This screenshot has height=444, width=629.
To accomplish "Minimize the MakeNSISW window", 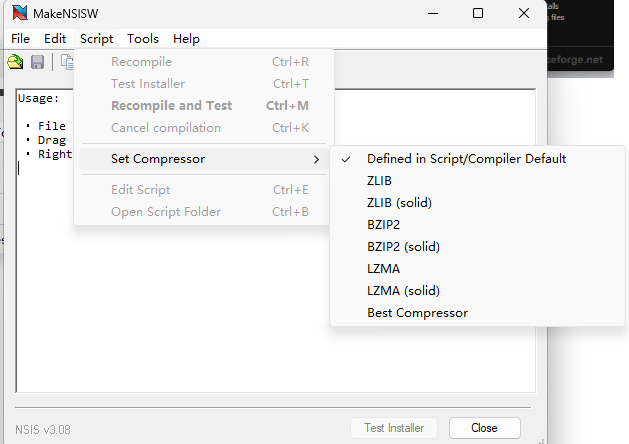I will (x=433, y=13).
